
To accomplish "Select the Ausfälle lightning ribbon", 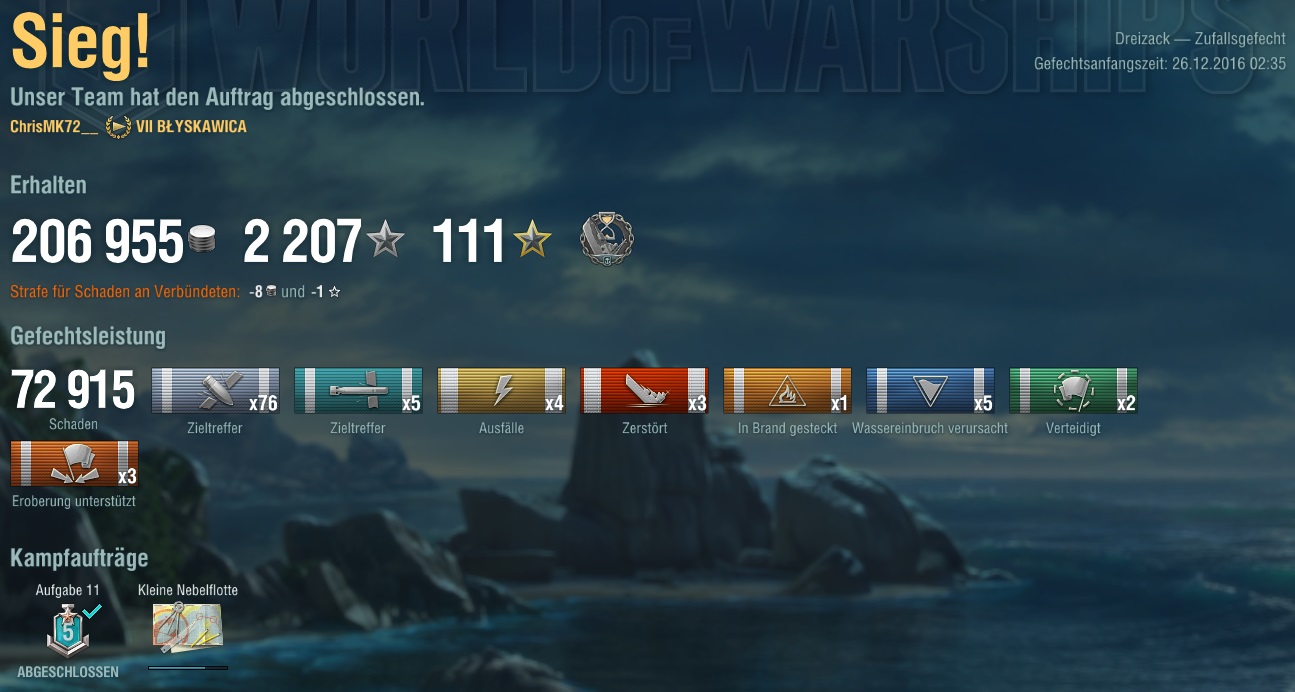I will pos(501,391).
